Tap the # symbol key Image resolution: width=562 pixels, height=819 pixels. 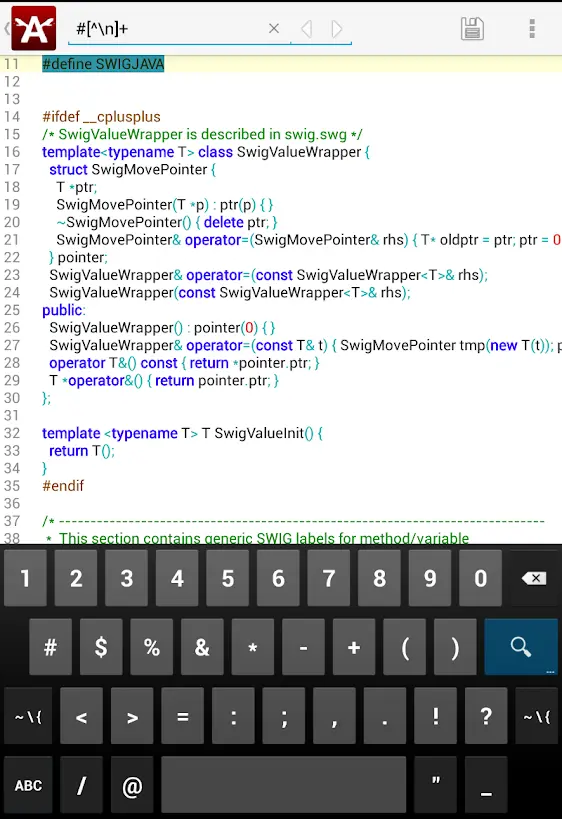[50, 647]
